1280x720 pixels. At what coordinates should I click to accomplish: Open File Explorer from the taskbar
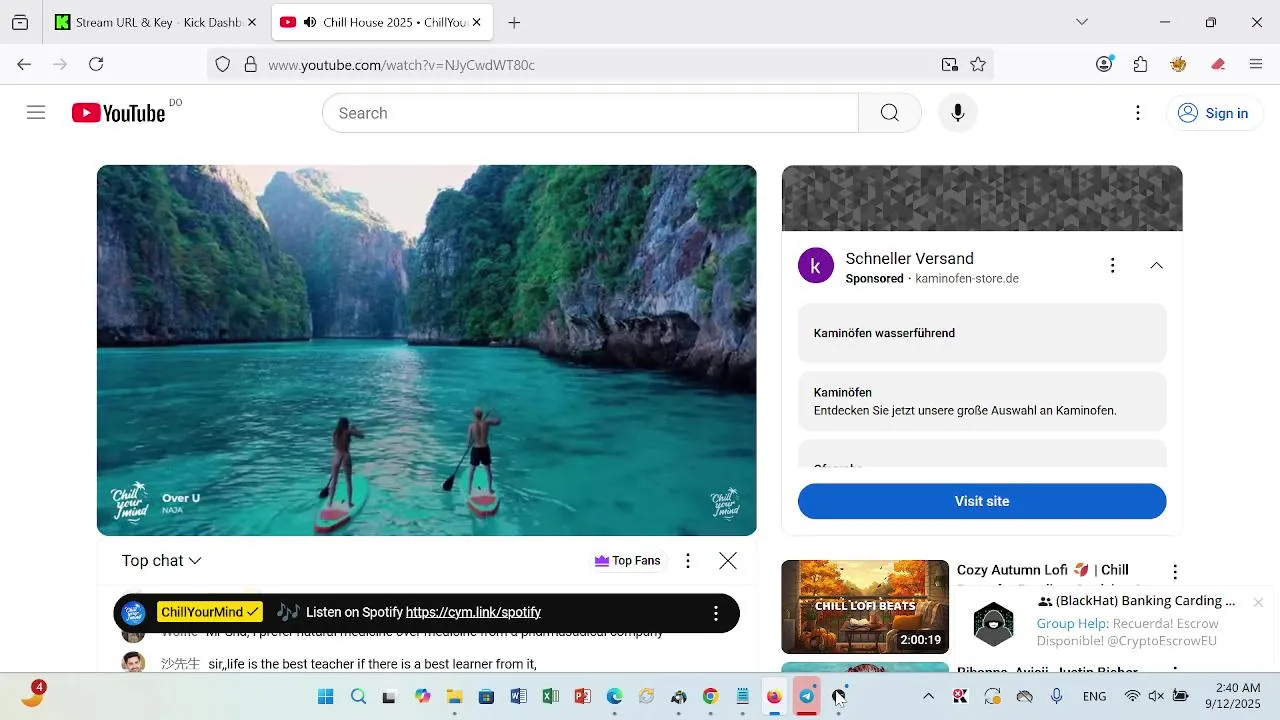click(454, 696)
